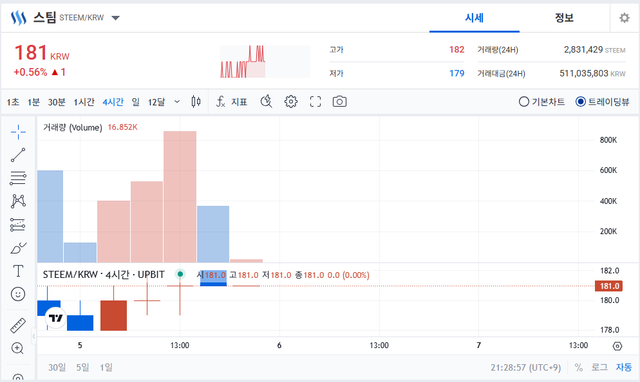Click the large red candlestick body

pos(113,315)
